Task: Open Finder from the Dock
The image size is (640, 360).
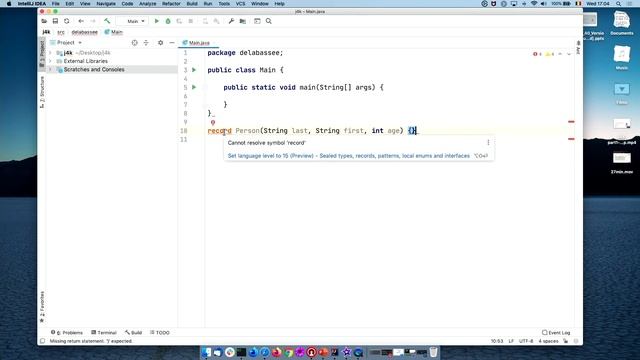Action: (207, 351)
